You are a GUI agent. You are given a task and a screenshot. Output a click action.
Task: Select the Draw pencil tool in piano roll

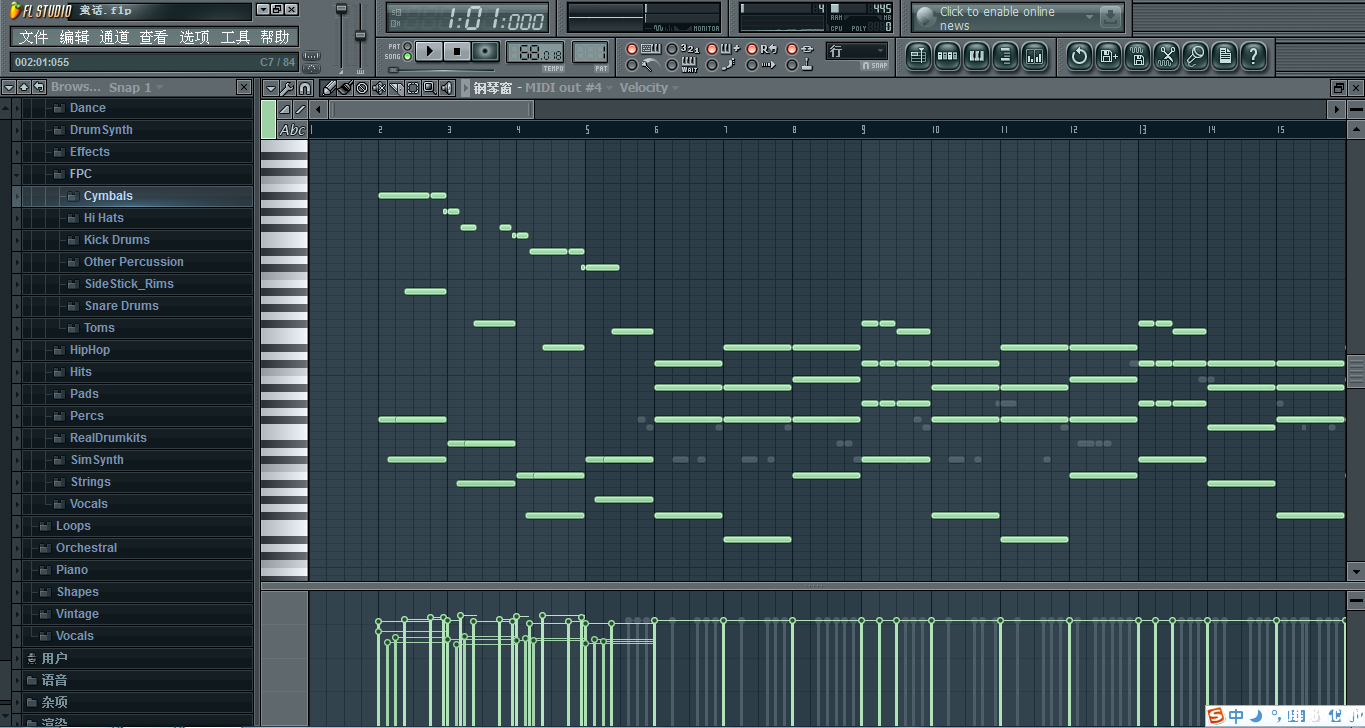pyautogui.click(x=328, y=88)
